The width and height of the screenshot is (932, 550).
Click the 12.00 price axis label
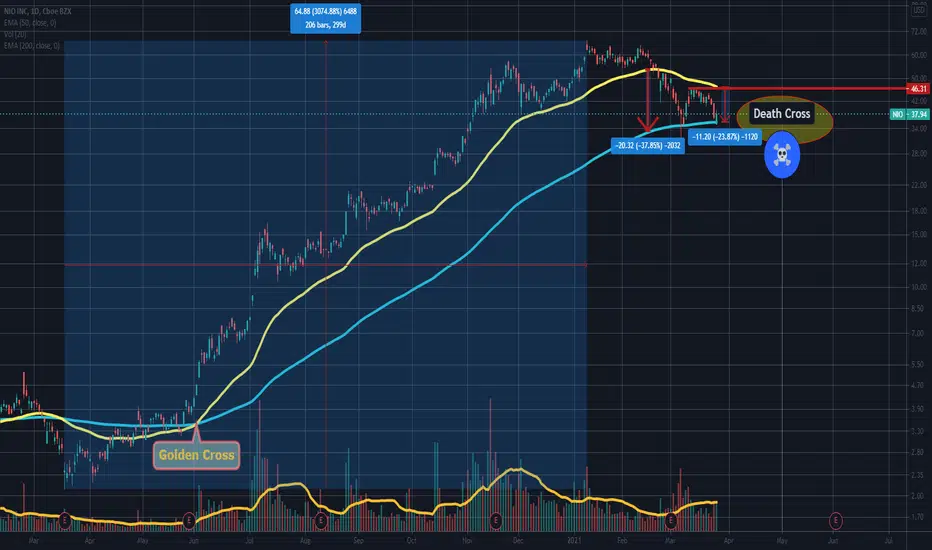click(x=919, y=263)
